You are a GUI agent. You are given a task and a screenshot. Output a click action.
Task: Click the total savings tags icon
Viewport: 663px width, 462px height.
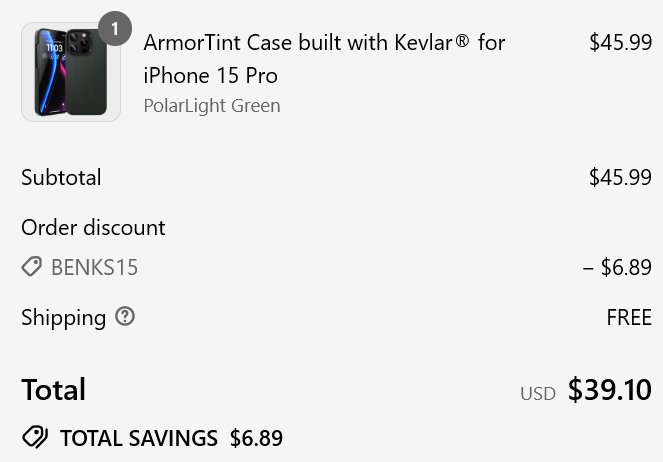tap(35, 437)
